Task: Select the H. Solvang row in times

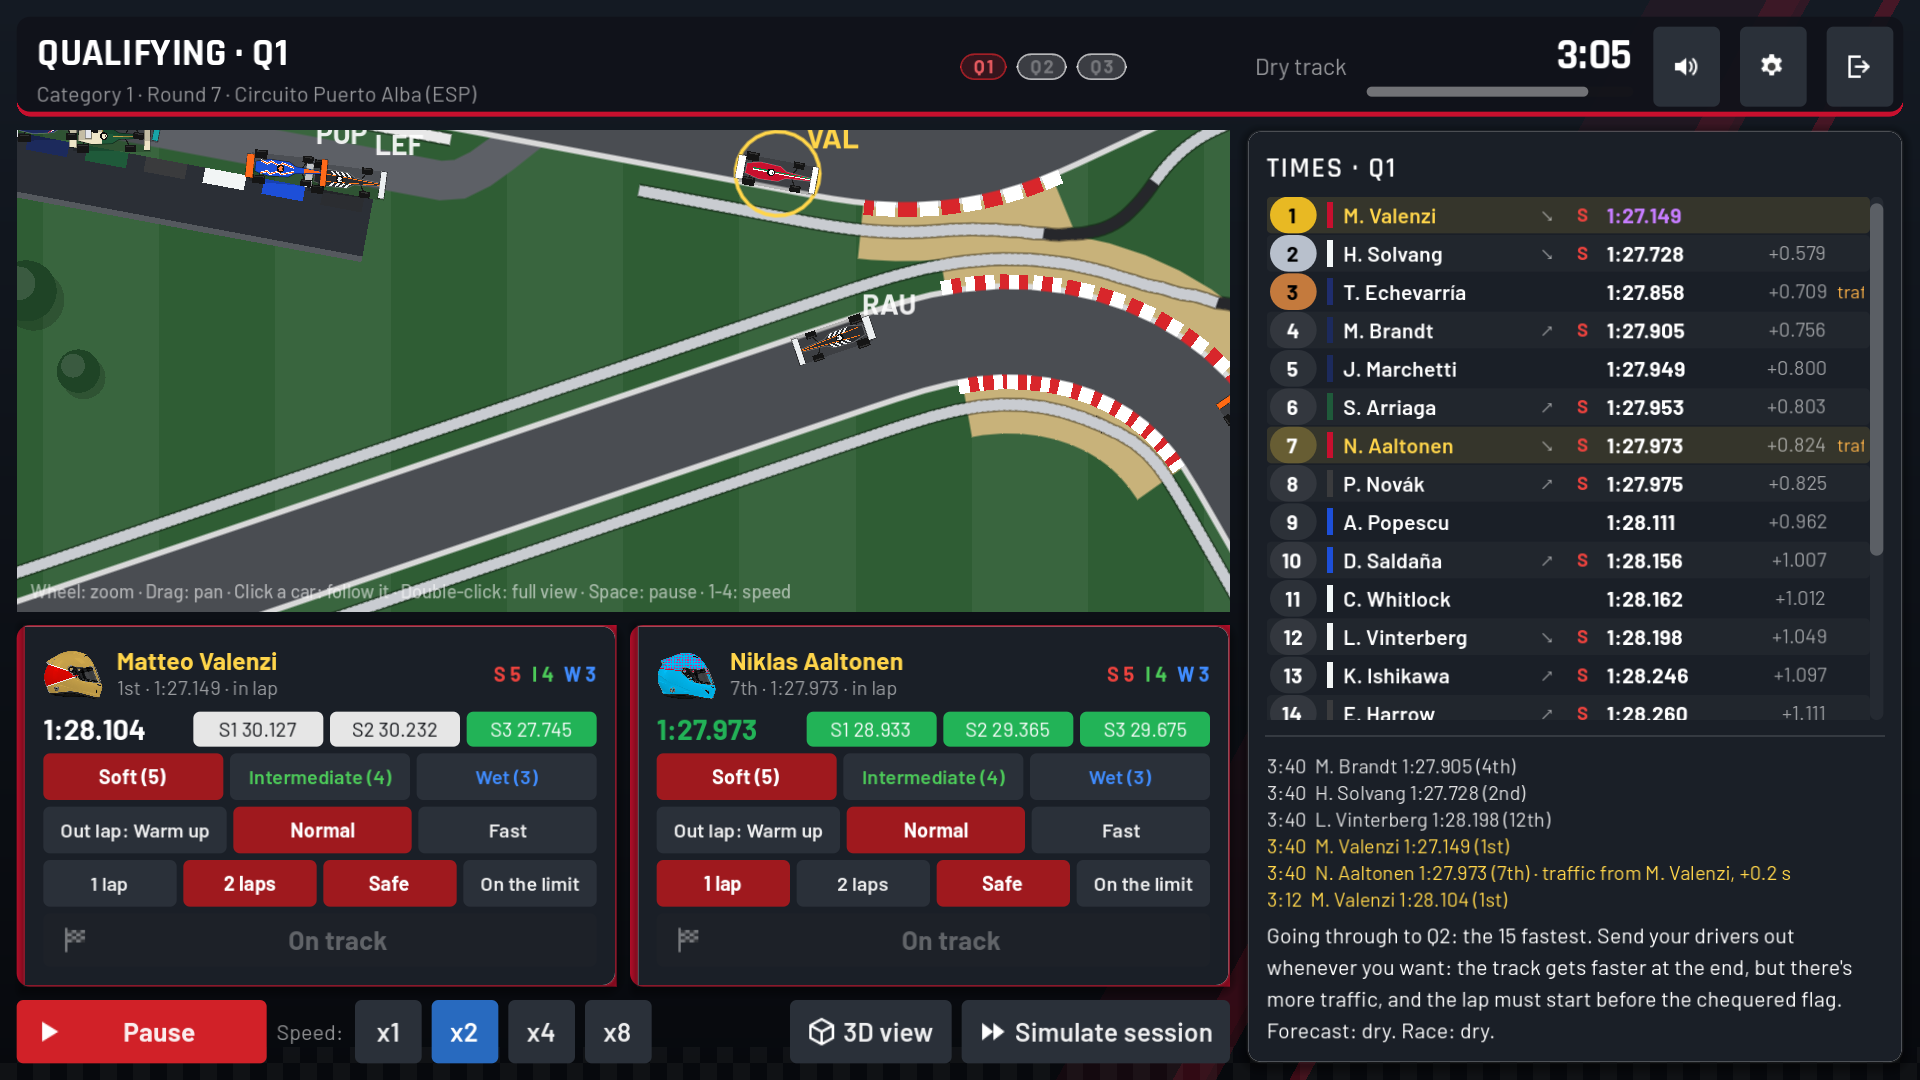Action: (x=1567, y=254)
